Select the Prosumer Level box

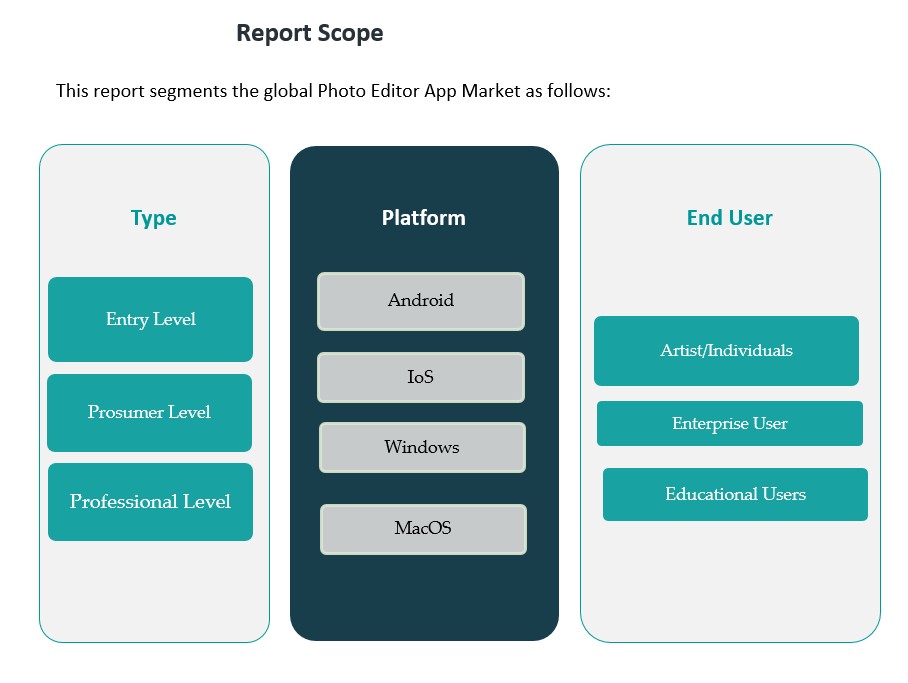149,412
